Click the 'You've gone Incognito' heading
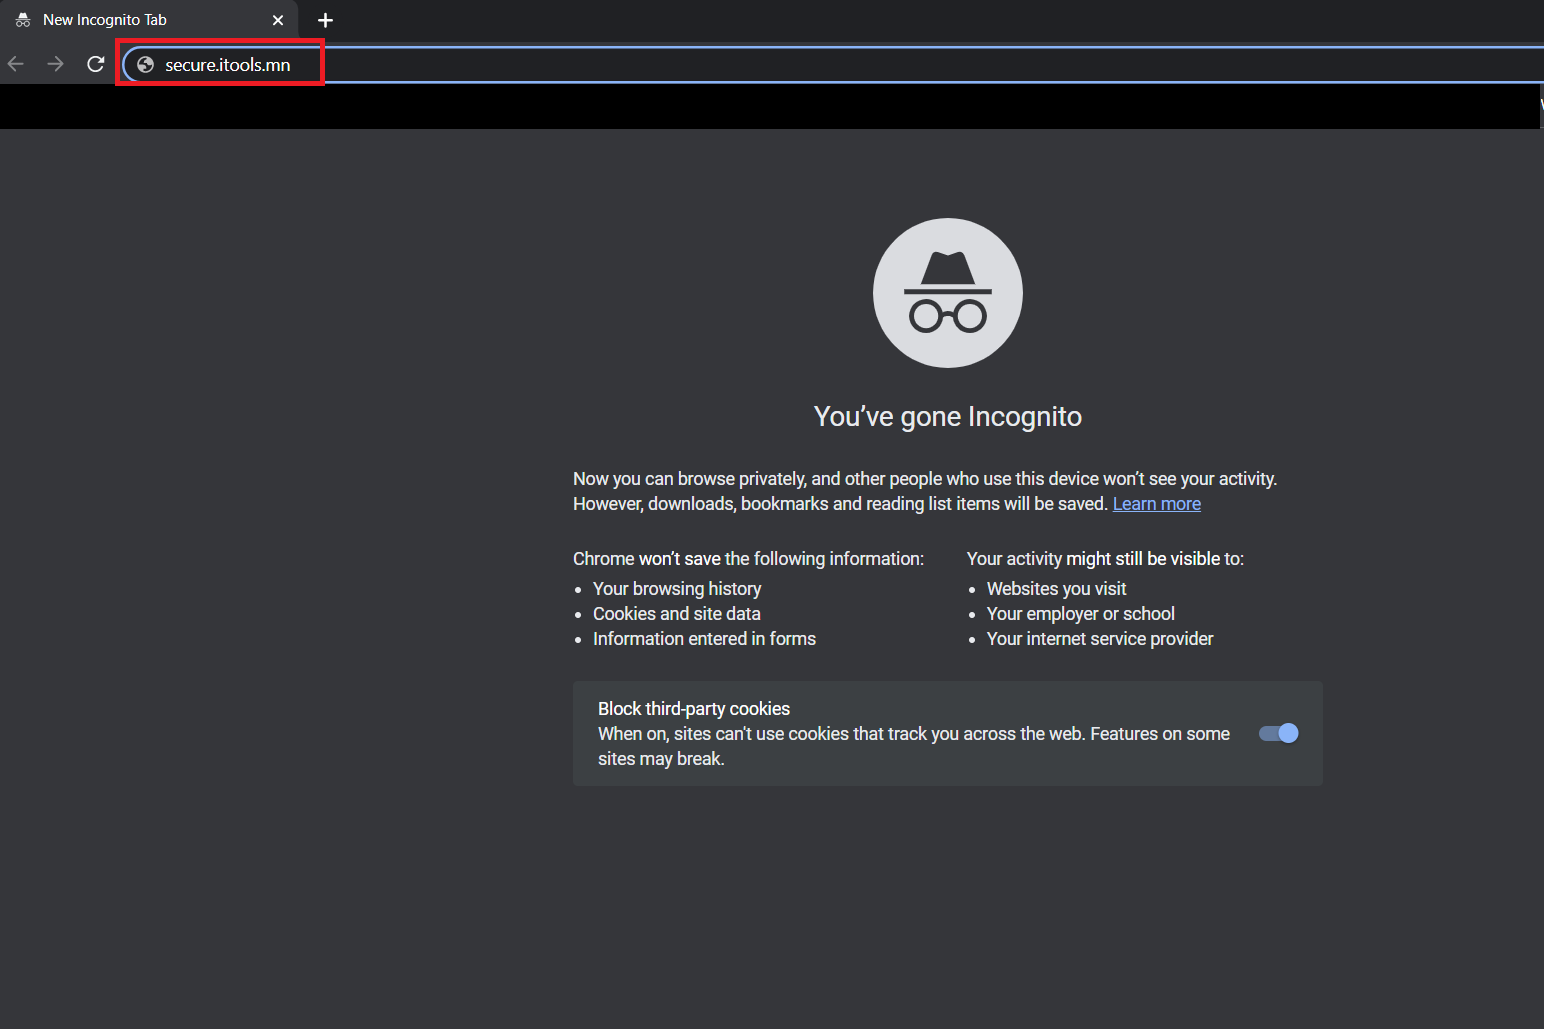 point(948,417)
